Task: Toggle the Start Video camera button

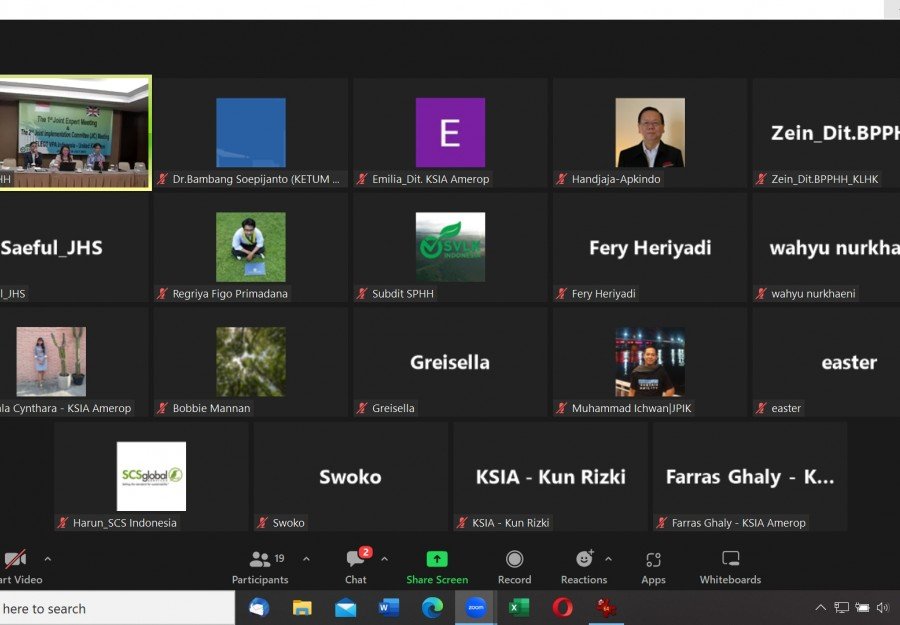Action: click(x=16, y=566)
